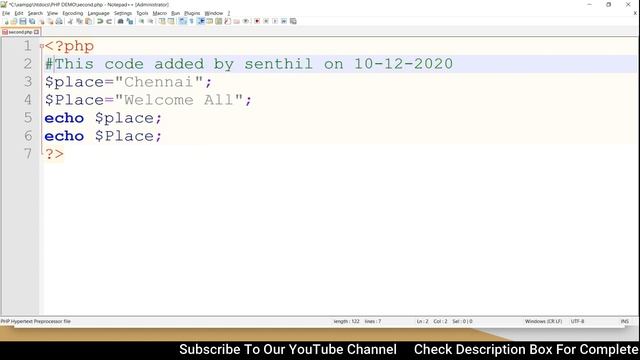Image resolution: width=640 pixels, height=360 pixels.
Task: Click the Replace toolbar icon
Action: coord(130,21)
